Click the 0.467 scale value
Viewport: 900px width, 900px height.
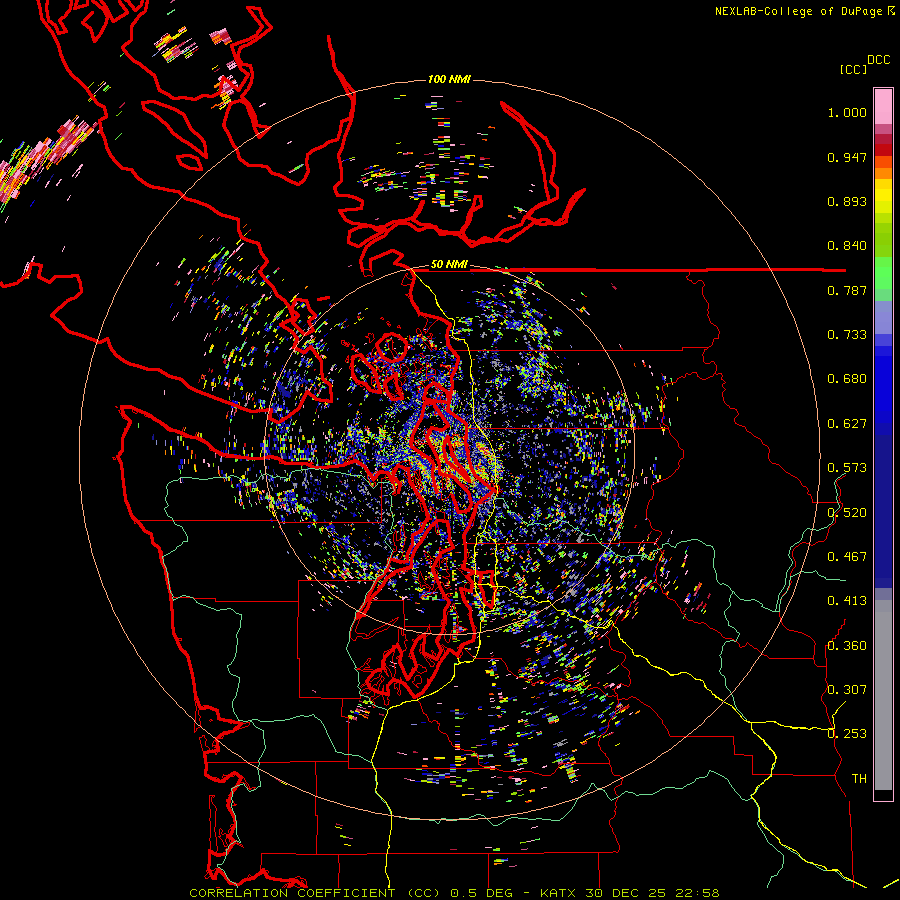click(x=847, y=557)
